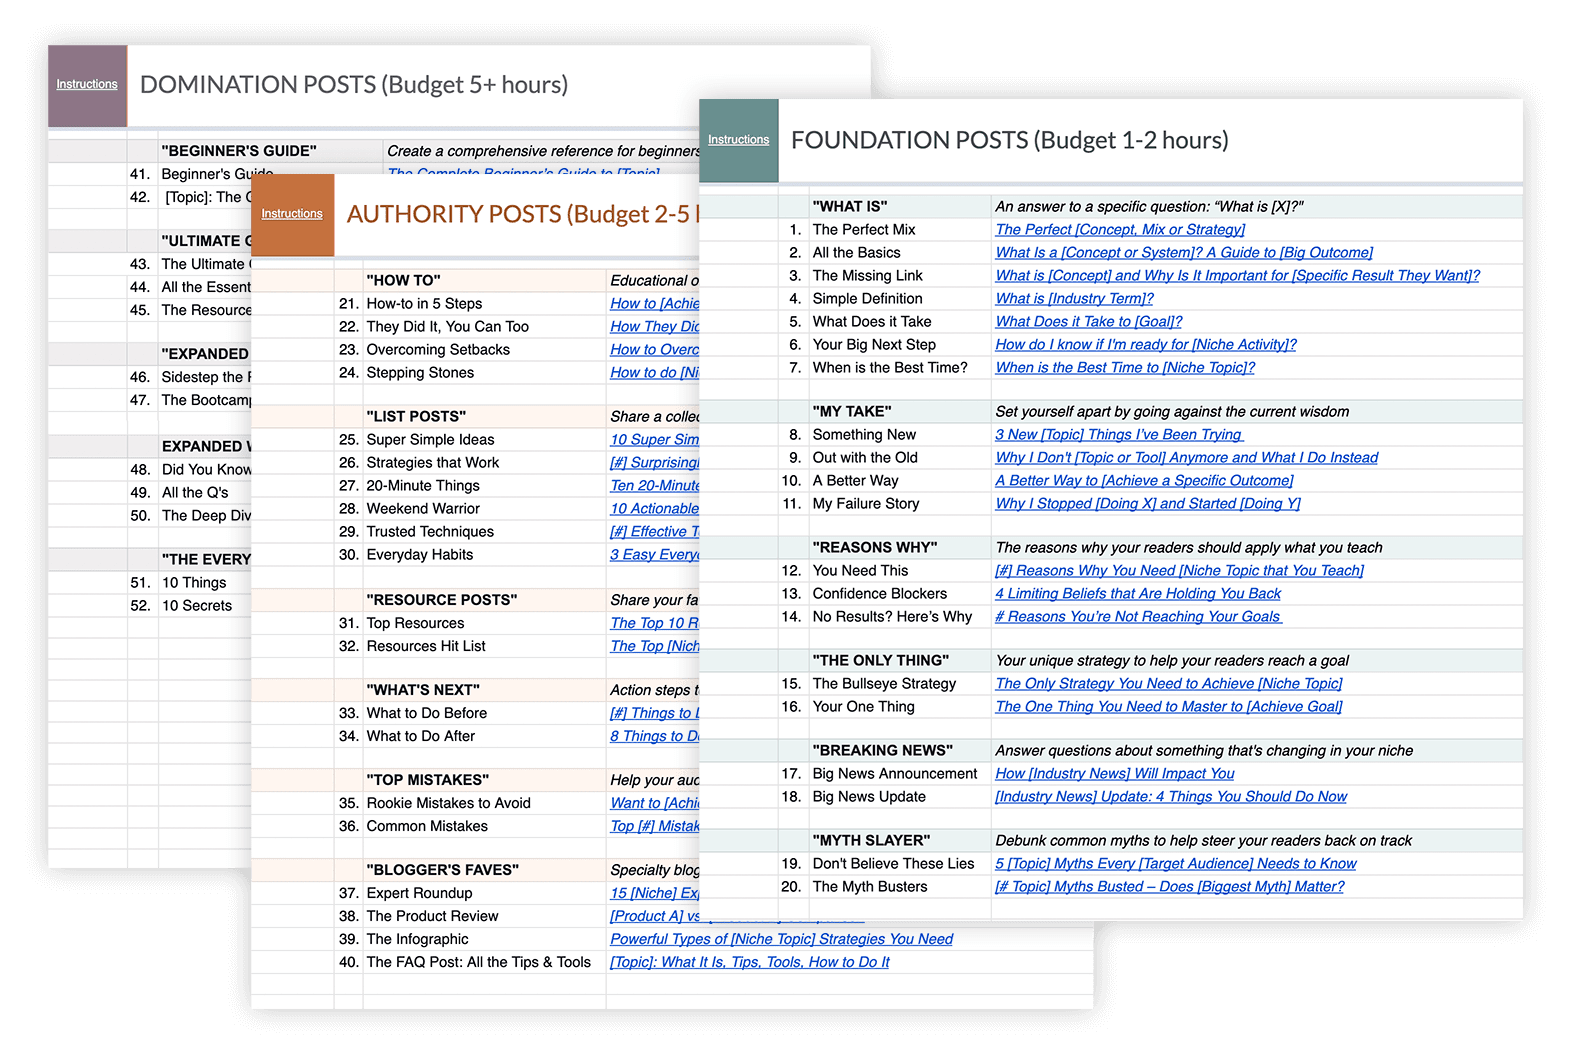Open Instructions link in Authority Posts sheet
The image size is (1581, 1058).
(292, 214)
